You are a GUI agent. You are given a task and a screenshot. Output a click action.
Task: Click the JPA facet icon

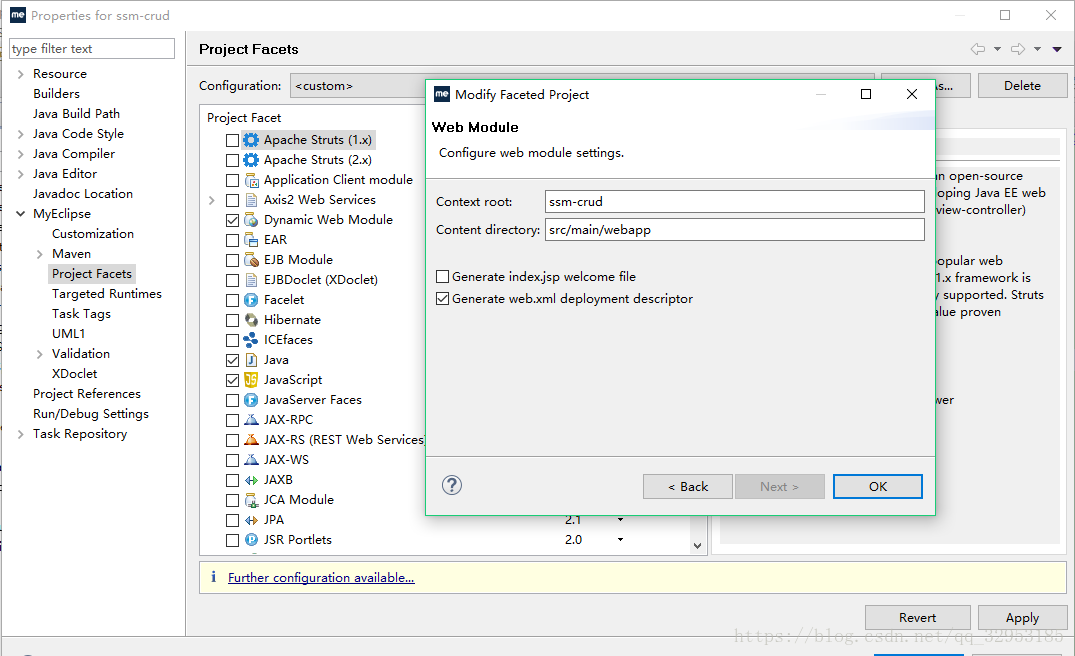[x=252, y=520]
